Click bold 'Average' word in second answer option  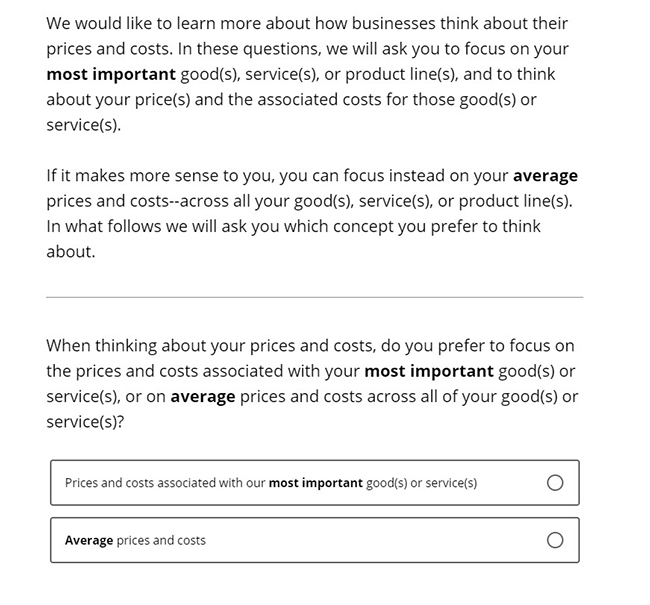pos(89,540)
